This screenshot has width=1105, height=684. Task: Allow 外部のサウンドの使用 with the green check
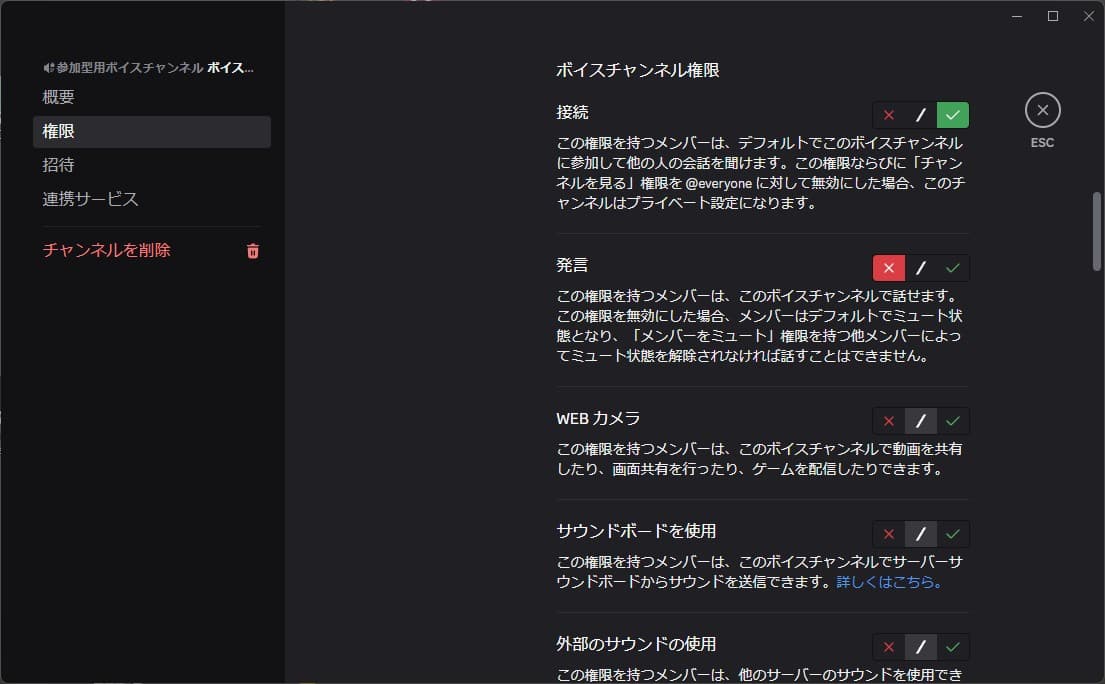pyautogui.click(x=952, y=647)
